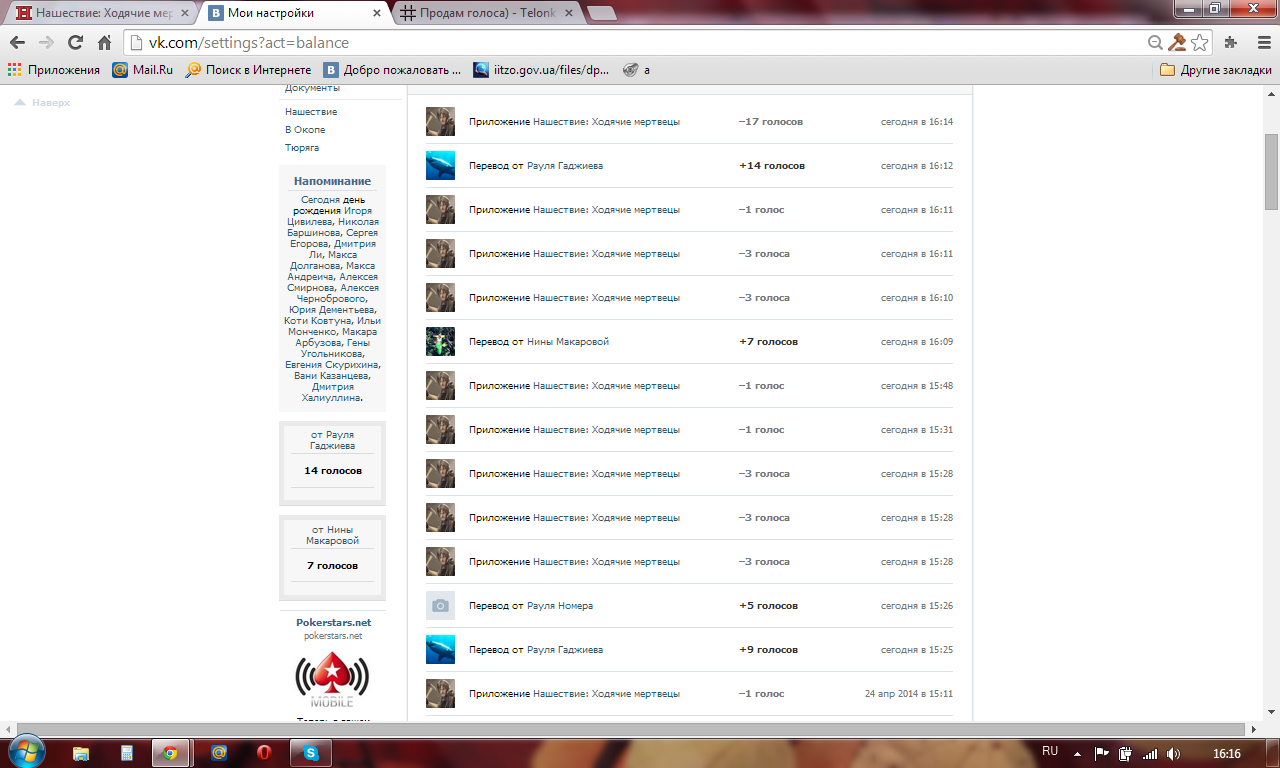
Task: Launch Skype from the taskbar
Action: click(310, 753)
